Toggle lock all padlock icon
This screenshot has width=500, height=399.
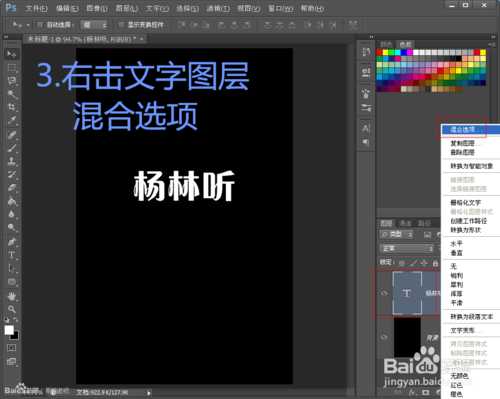coord(435,263)
